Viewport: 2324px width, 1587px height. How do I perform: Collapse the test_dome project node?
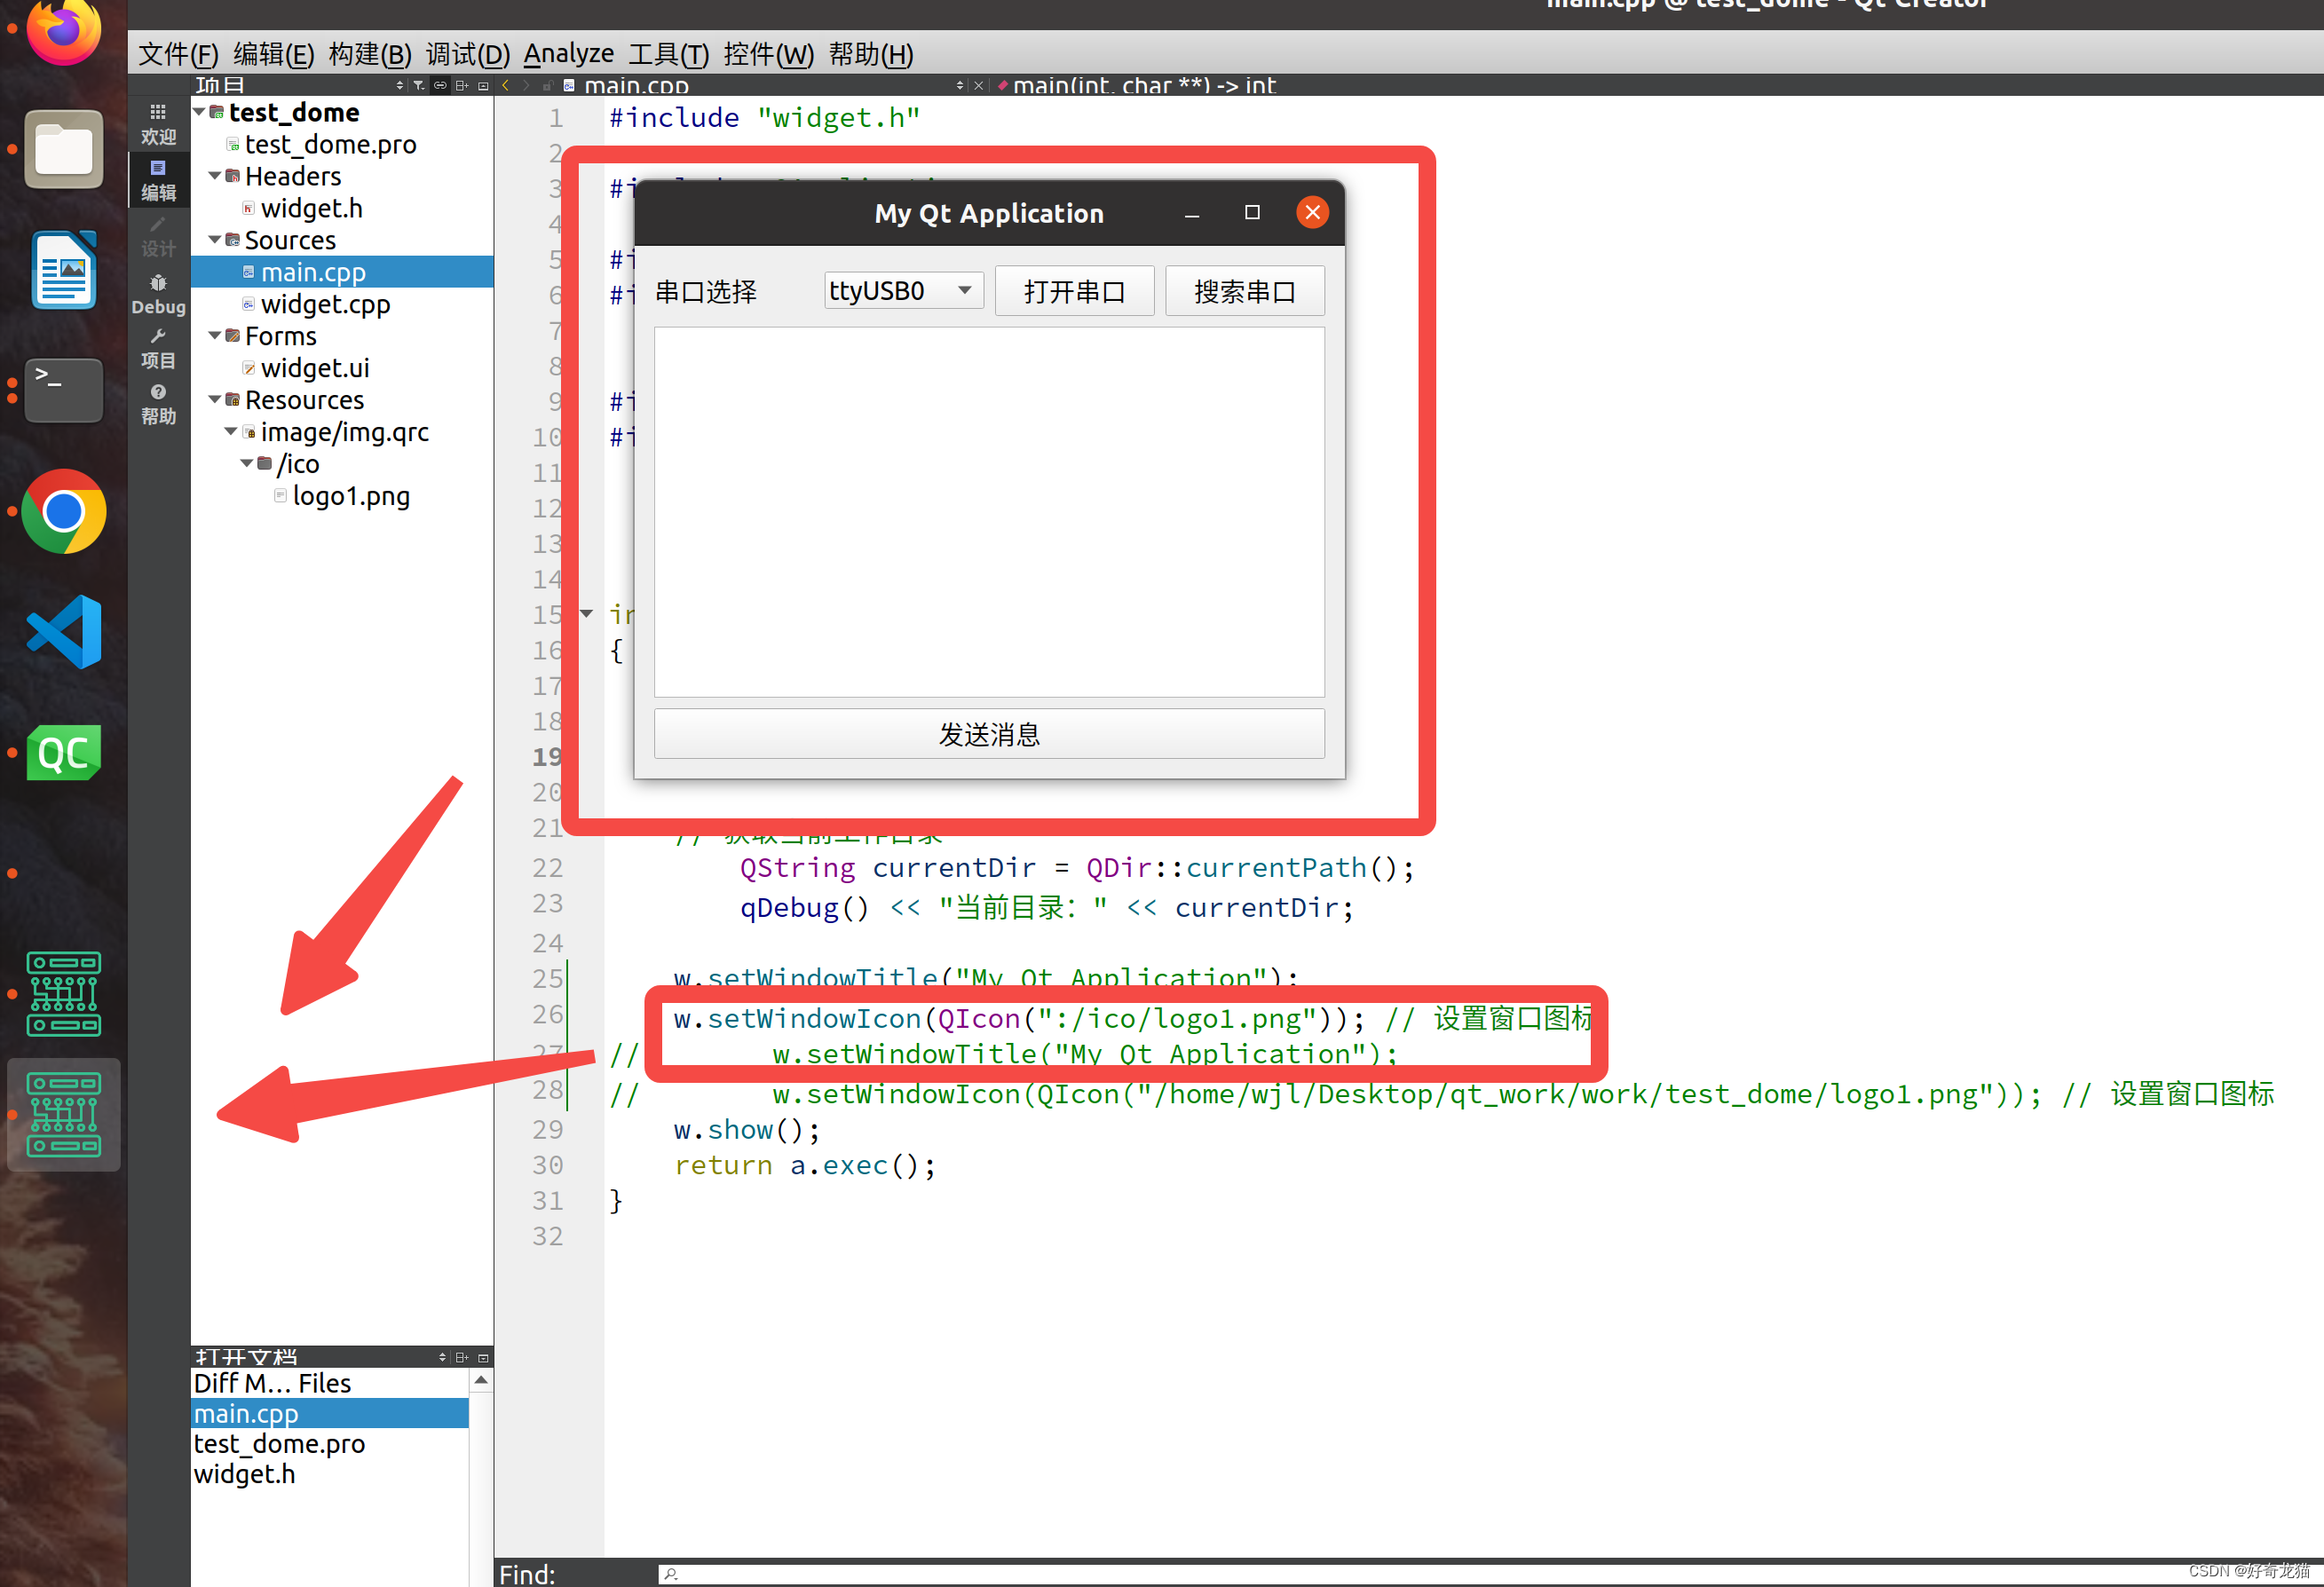click(x=199, y=112)
